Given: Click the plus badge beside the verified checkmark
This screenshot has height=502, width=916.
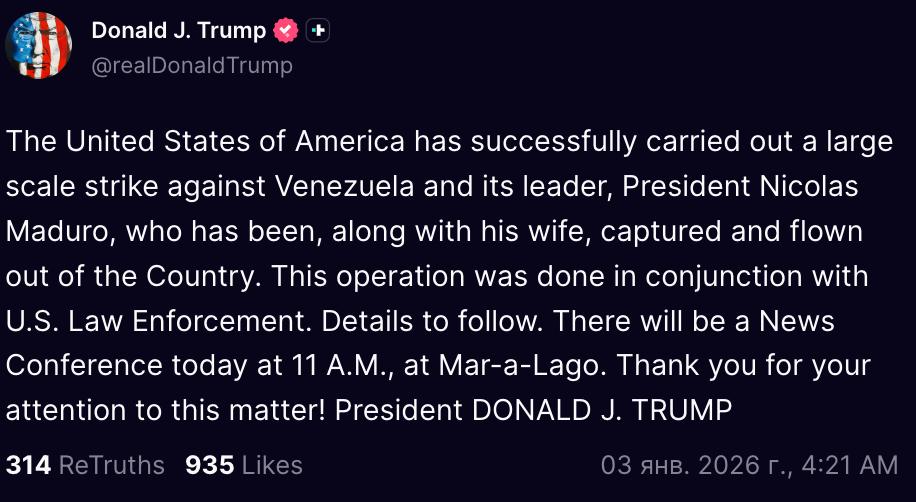Looking at the screenshot, I should [317, 31].
